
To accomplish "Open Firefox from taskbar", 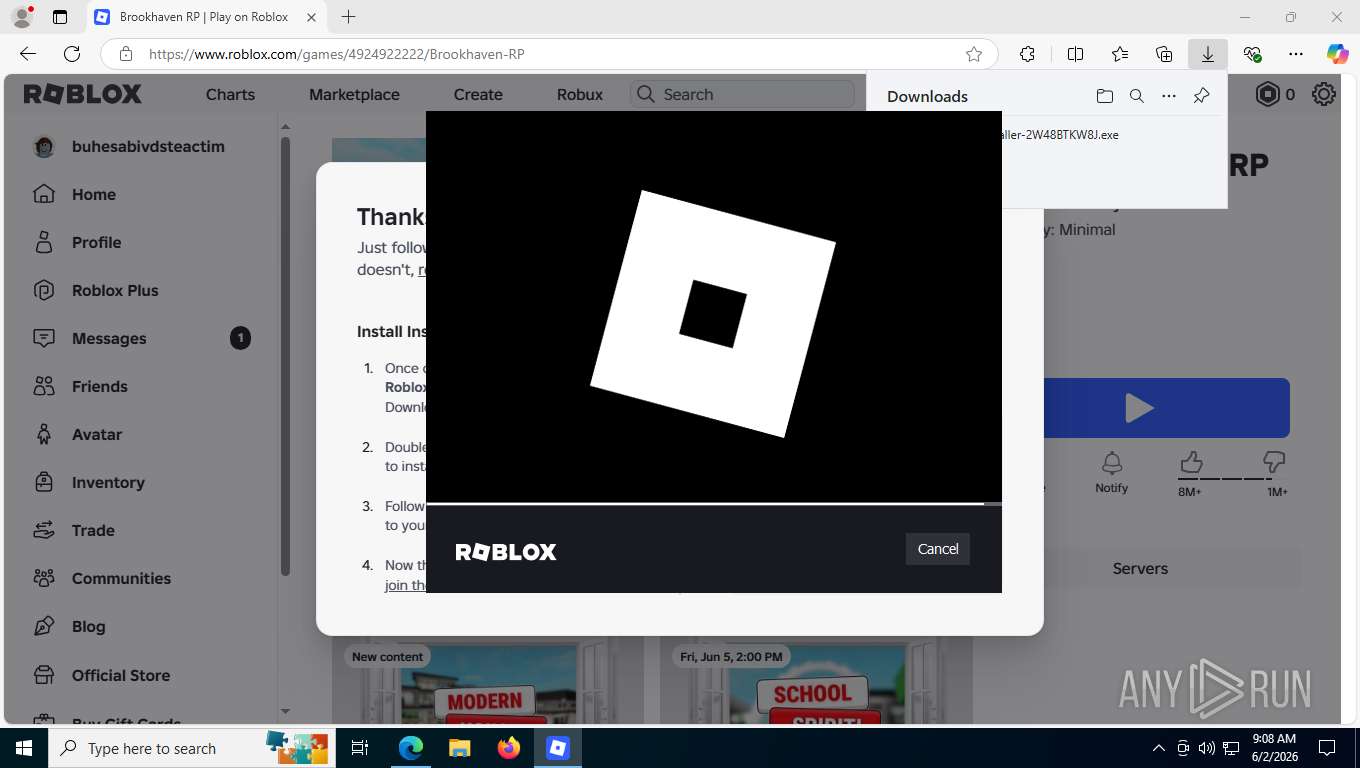I will pos(509,748).
